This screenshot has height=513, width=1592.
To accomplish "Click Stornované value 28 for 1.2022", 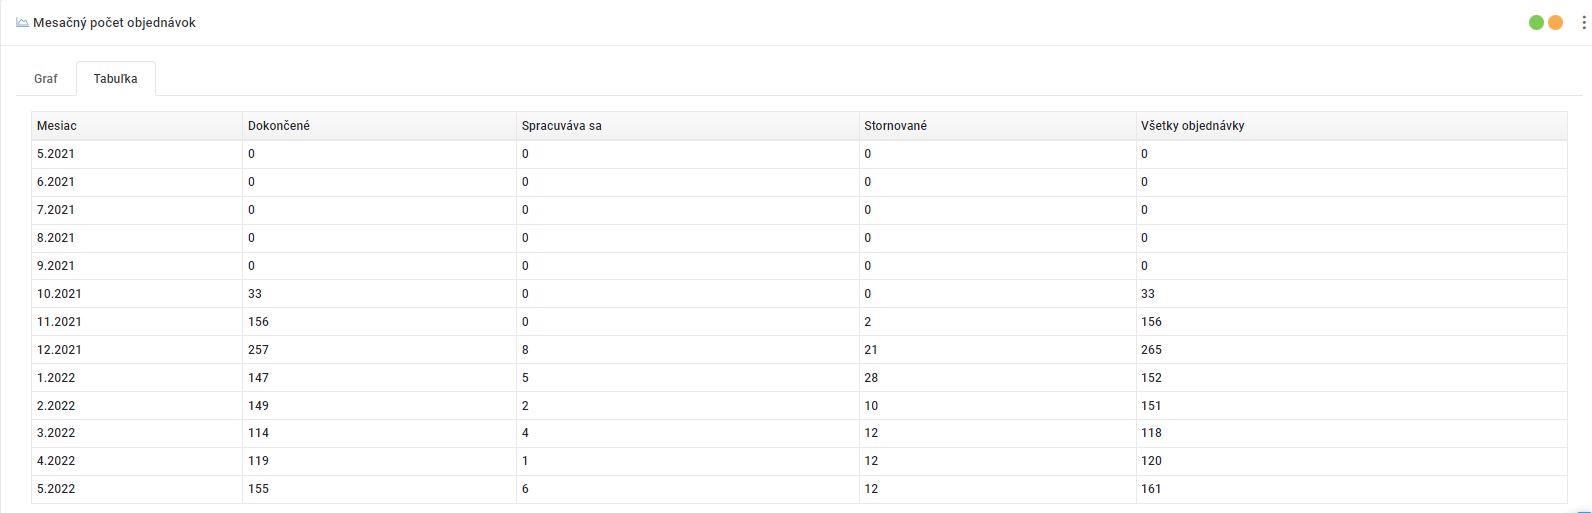I will pos(871,378).
